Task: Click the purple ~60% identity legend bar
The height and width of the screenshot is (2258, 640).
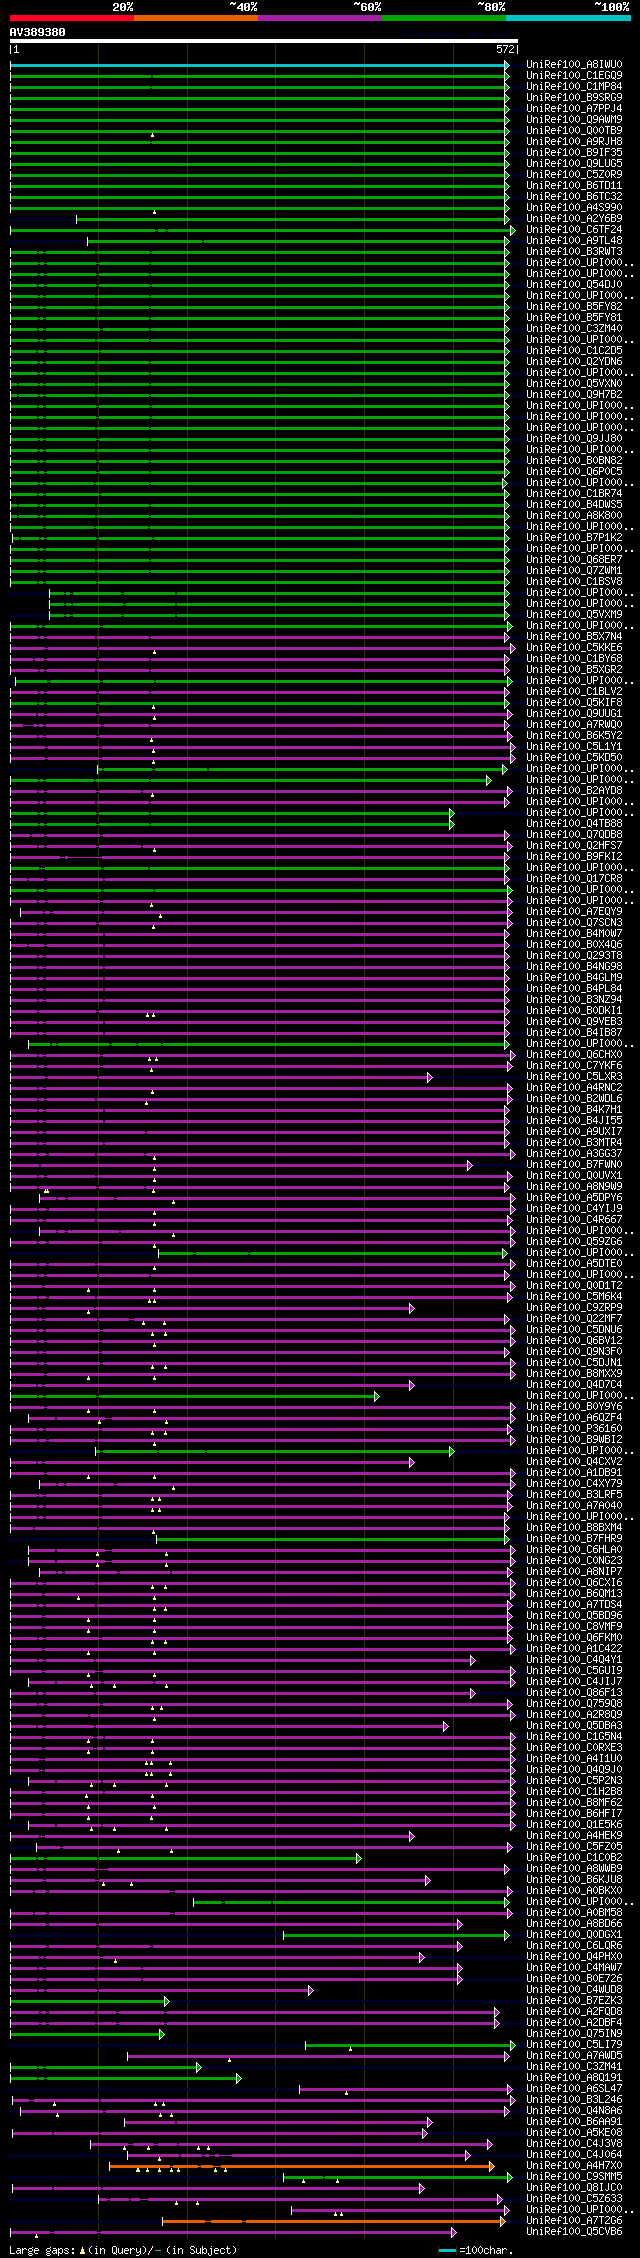Action: (x=319, y=18)
